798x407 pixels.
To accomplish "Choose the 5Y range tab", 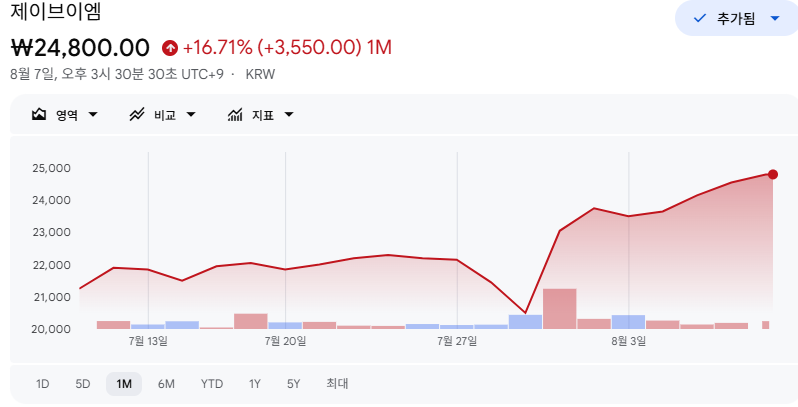I will point(294,384).
